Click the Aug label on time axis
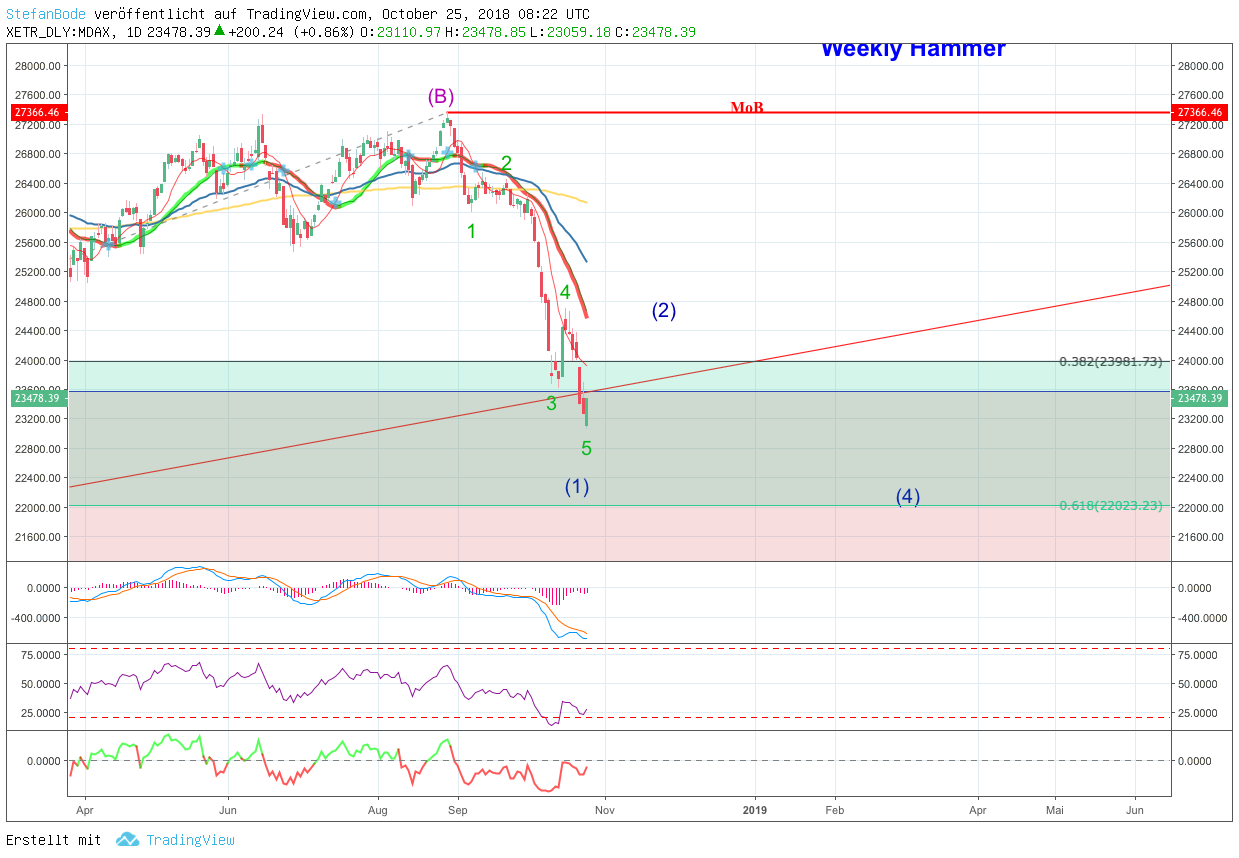This screenshot has height=858, width=1239. coord(378,811)
